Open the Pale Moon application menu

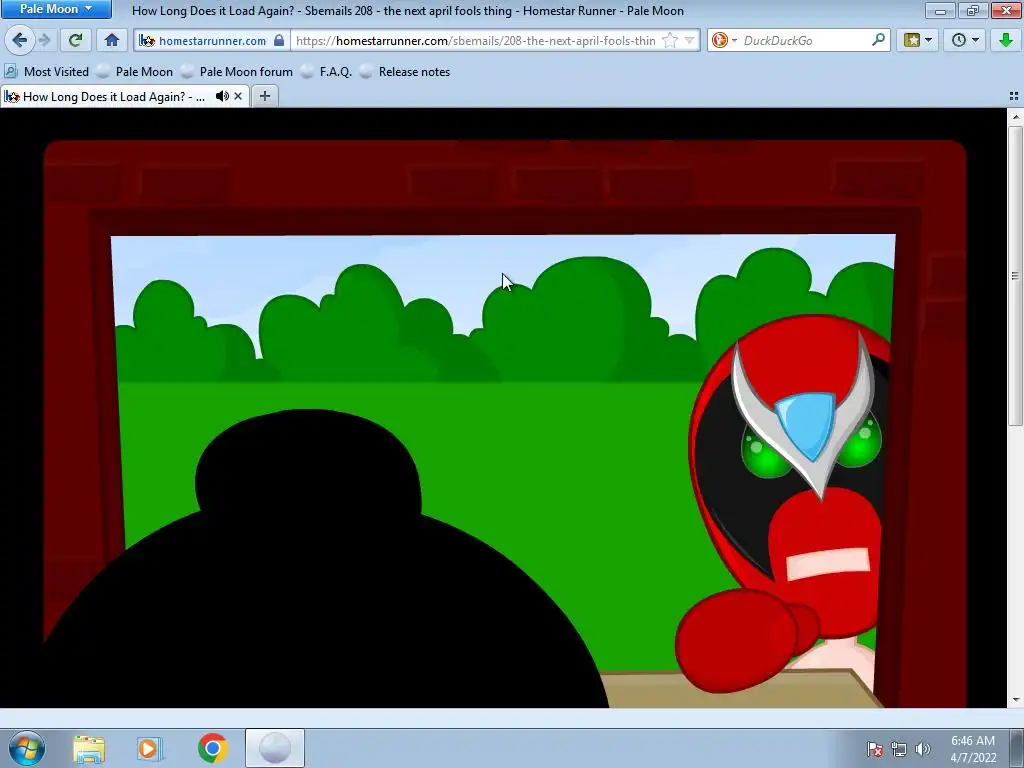tap(56, 9)
